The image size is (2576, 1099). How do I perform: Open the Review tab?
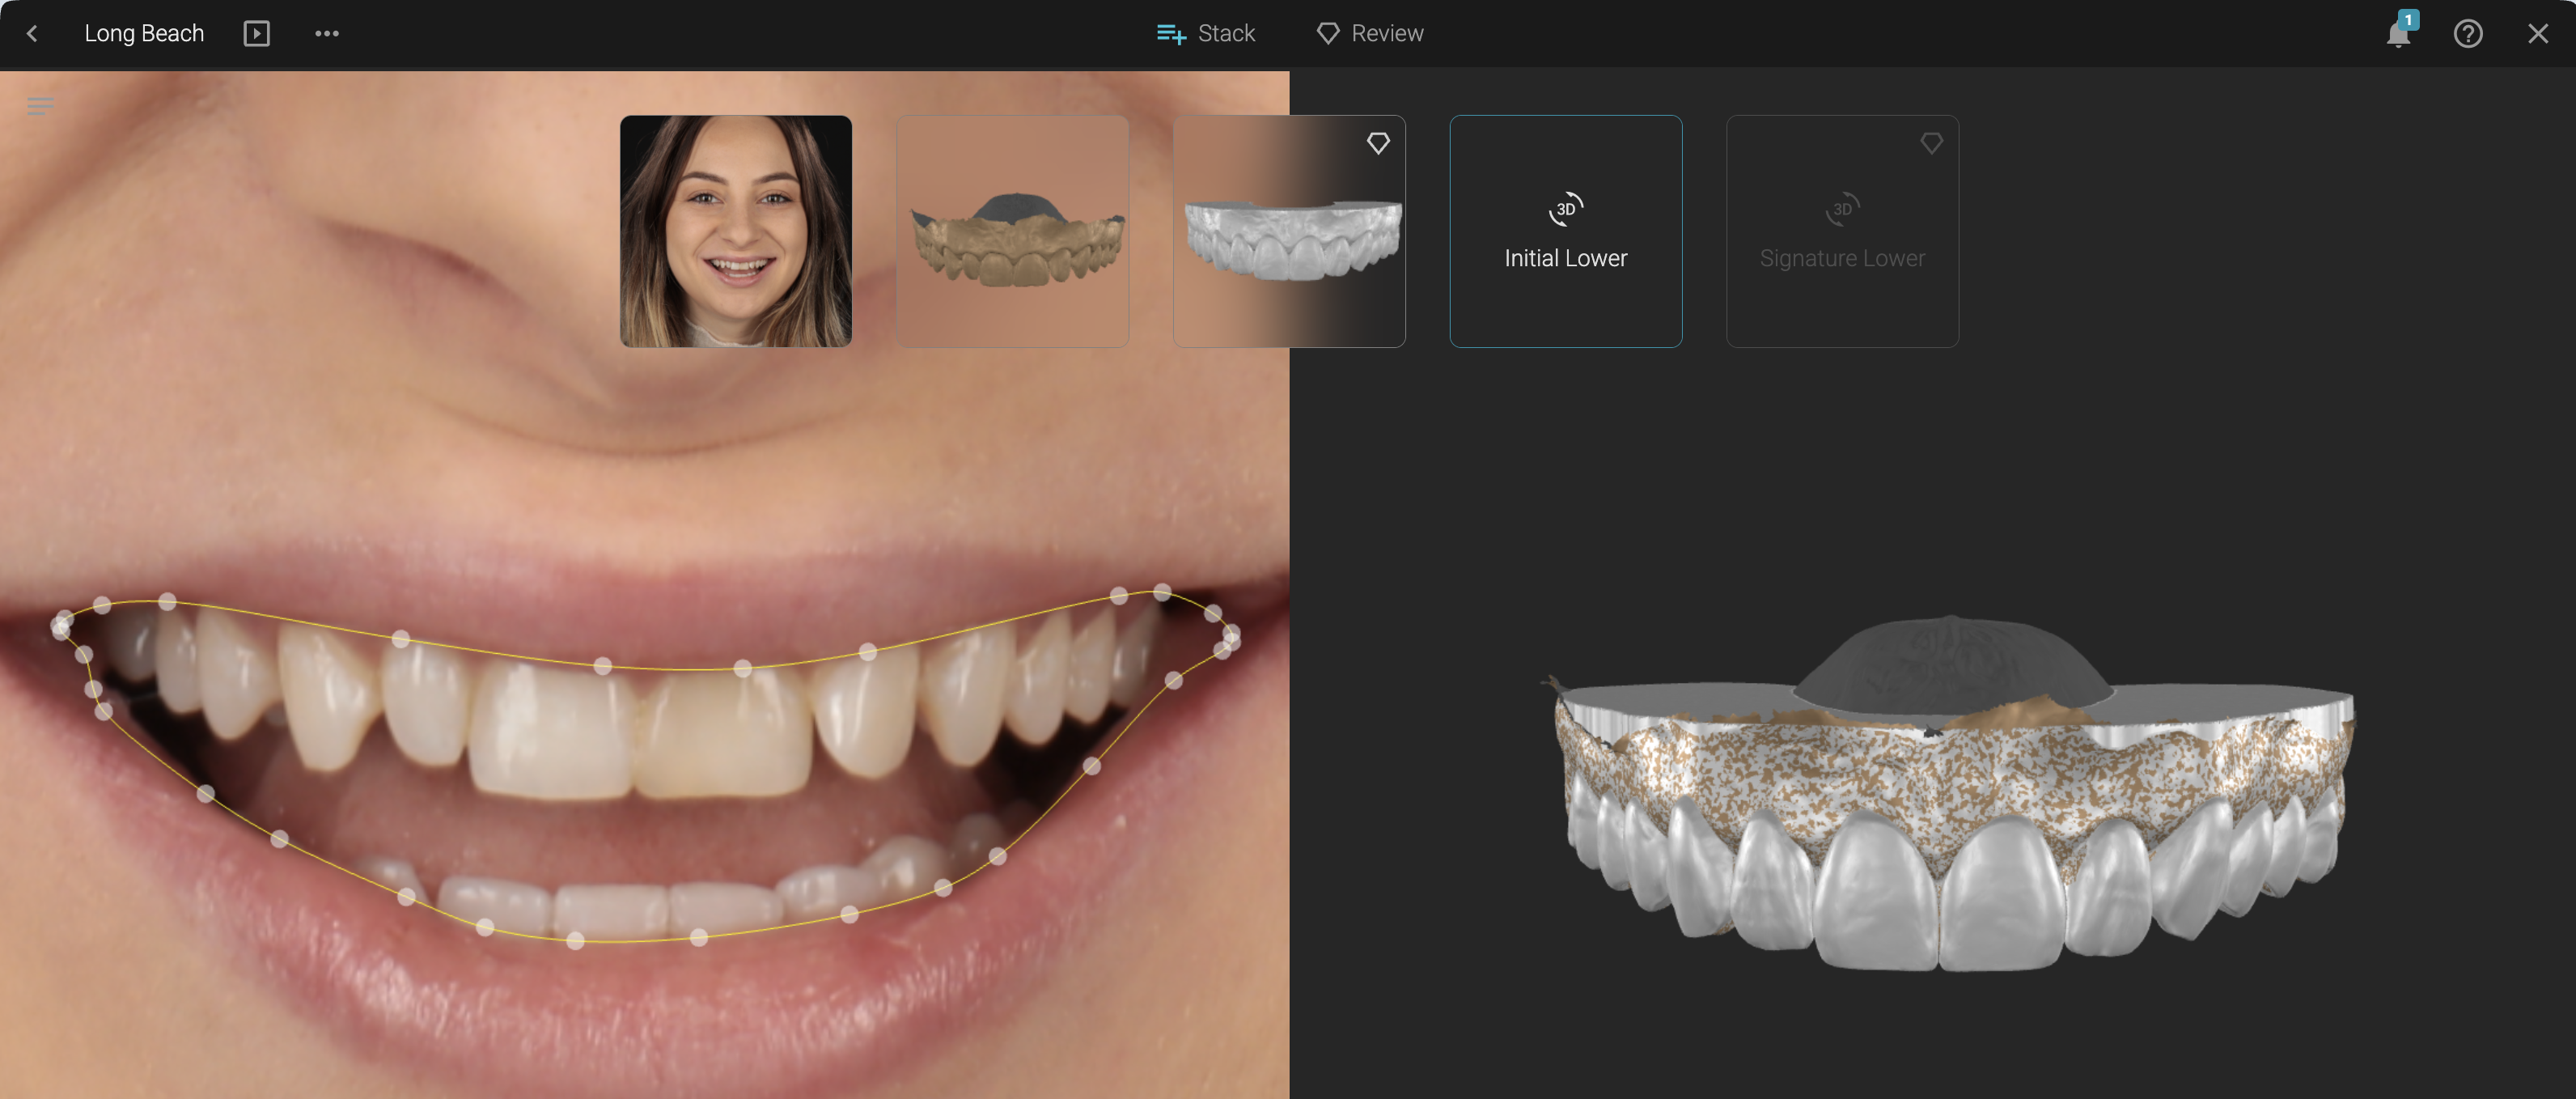click(1370, 34)
